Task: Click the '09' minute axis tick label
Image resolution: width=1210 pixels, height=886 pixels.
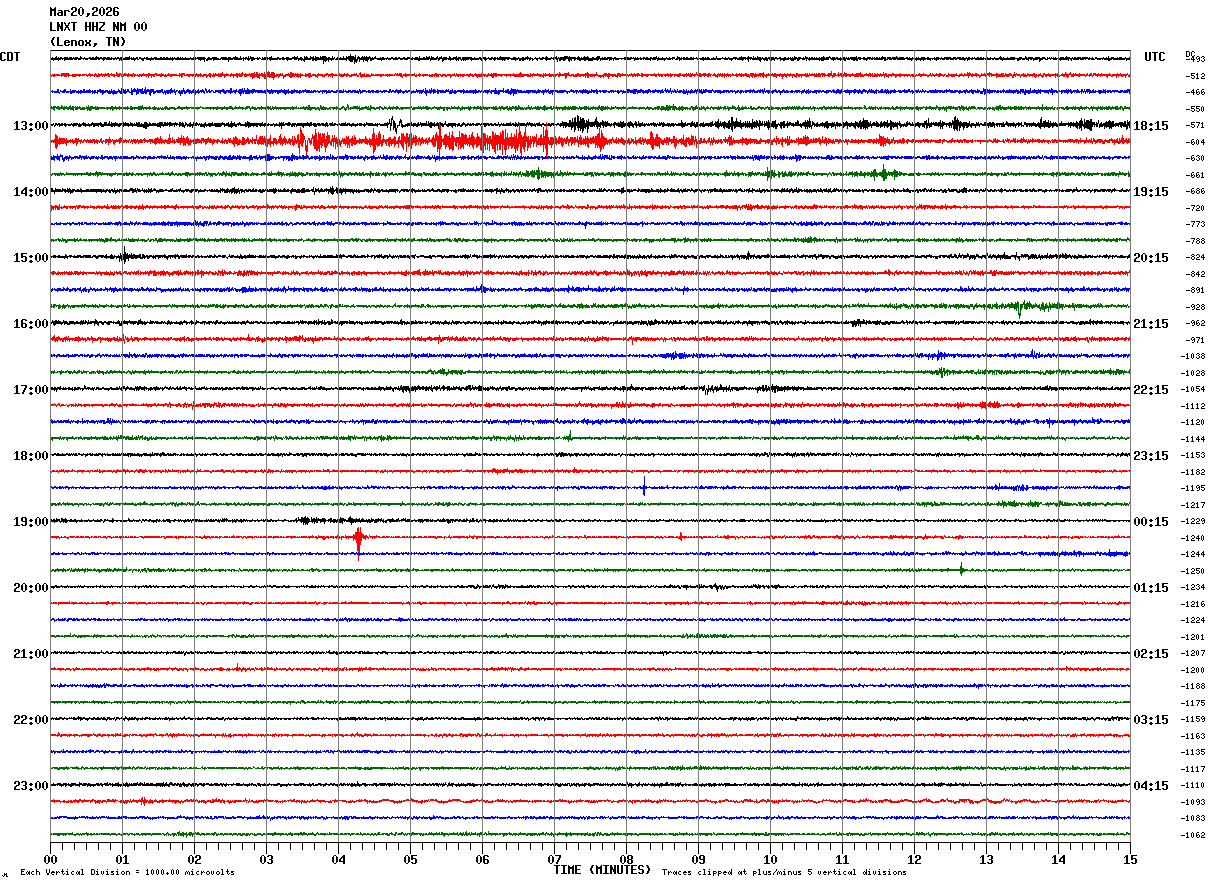Action: click(698, 859)
